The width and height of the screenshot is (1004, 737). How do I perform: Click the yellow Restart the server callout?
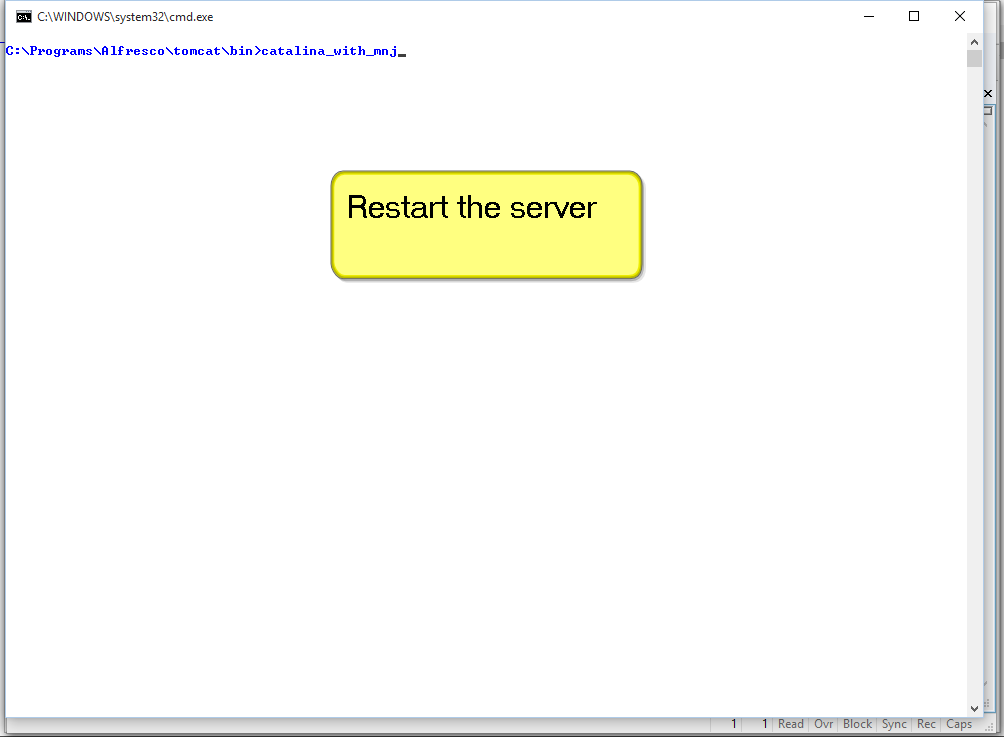point(486,224)
